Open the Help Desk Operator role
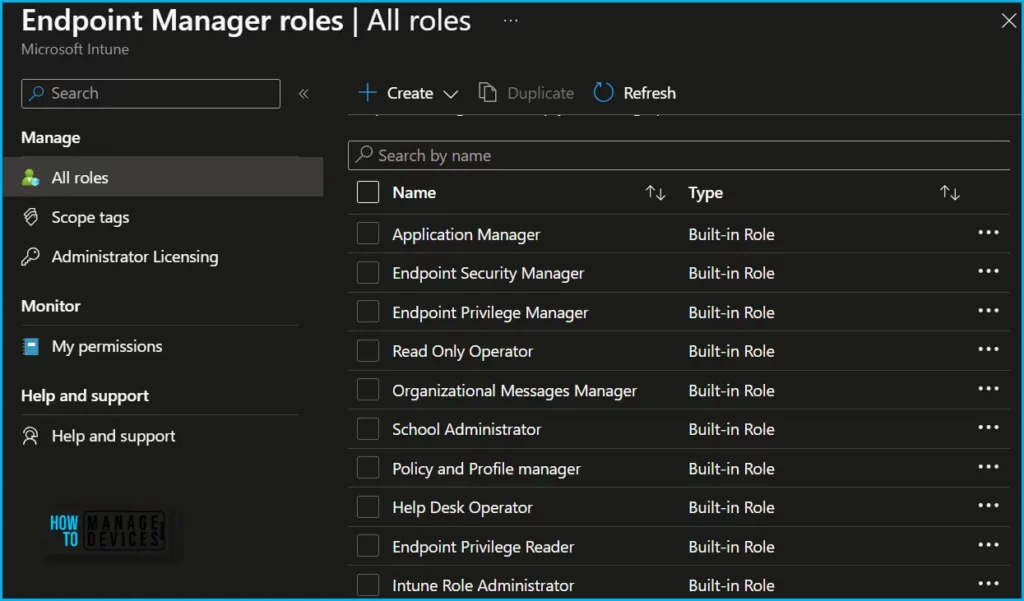The width and height of the screenshot is (1024, 601). 462,507
